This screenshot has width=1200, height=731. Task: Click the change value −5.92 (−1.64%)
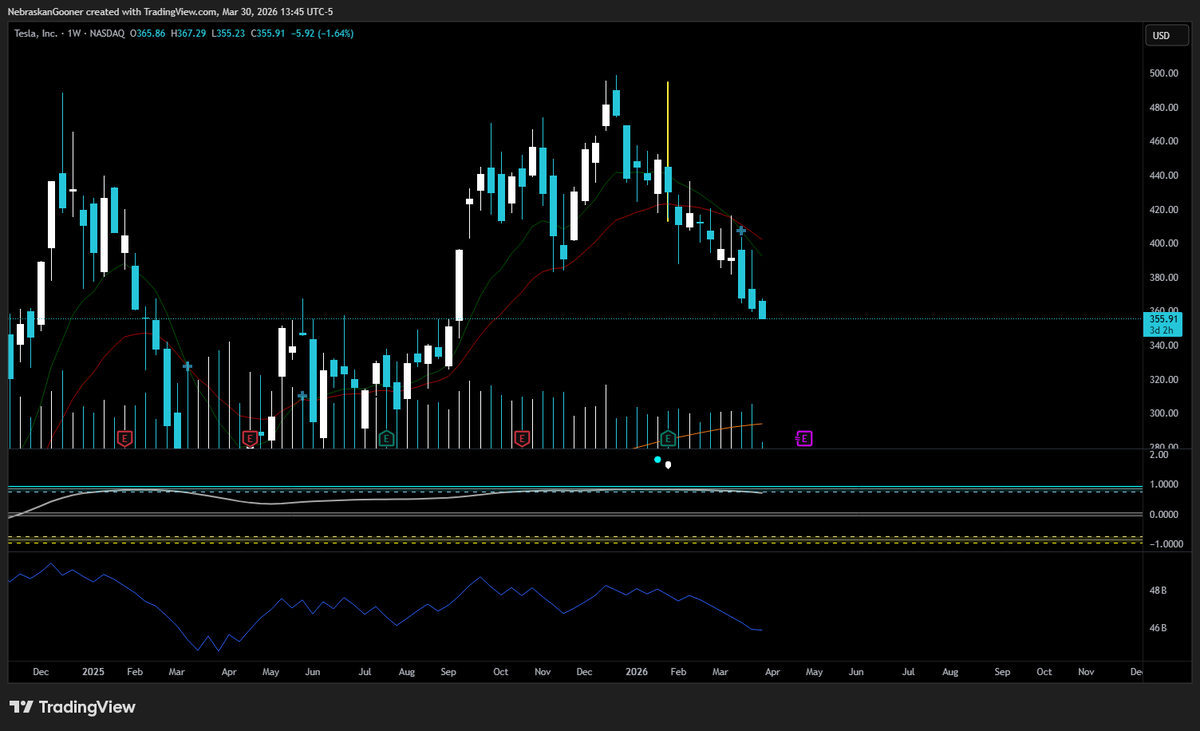[321, 33]
